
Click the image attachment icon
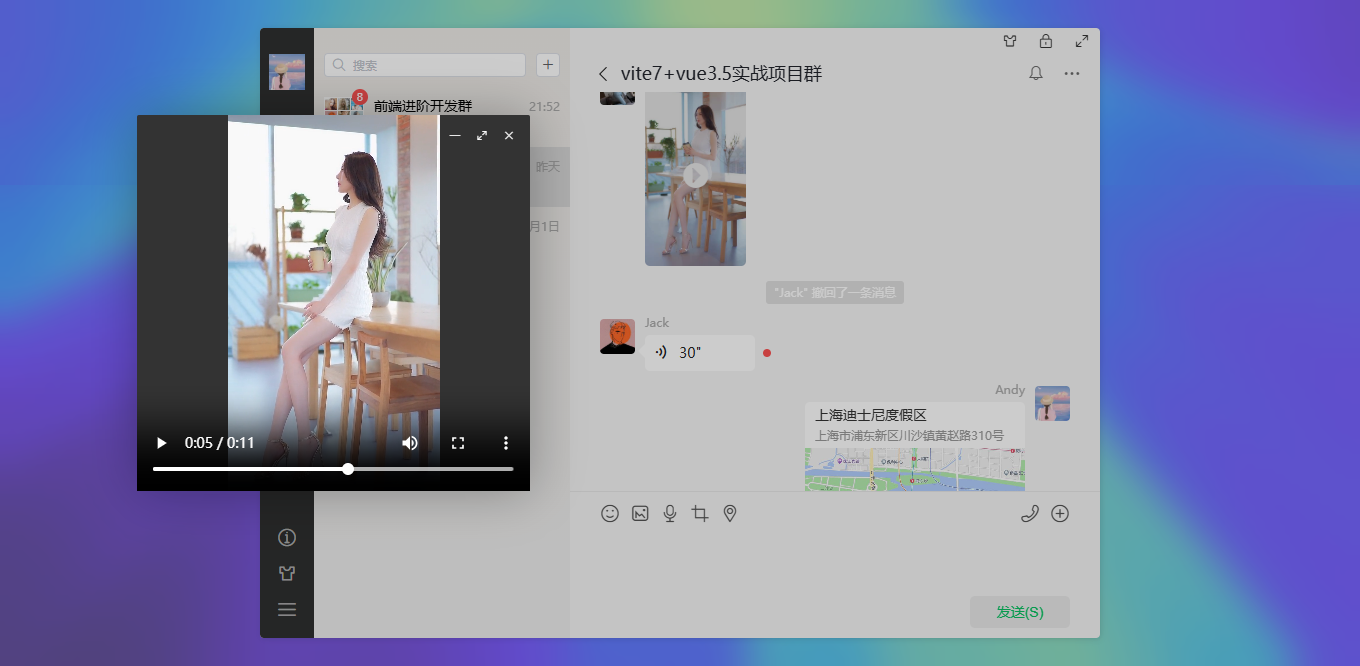640,513
